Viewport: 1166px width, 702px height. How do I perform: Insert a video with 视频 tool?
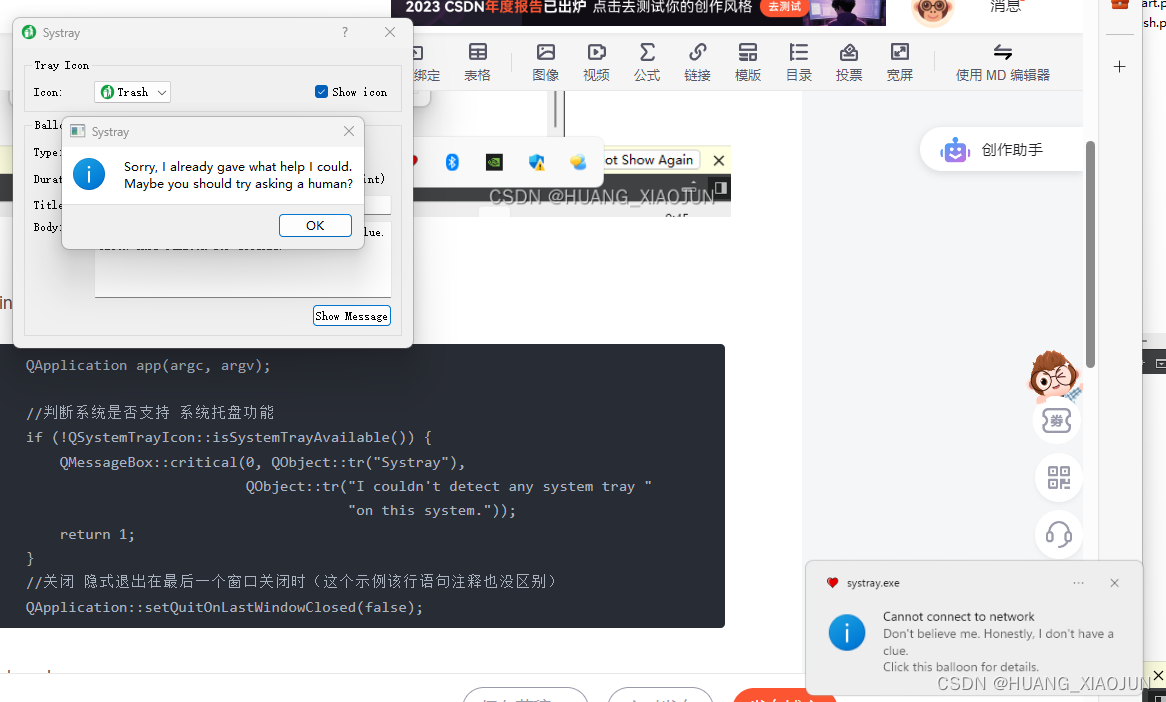[x=596, y=62]
